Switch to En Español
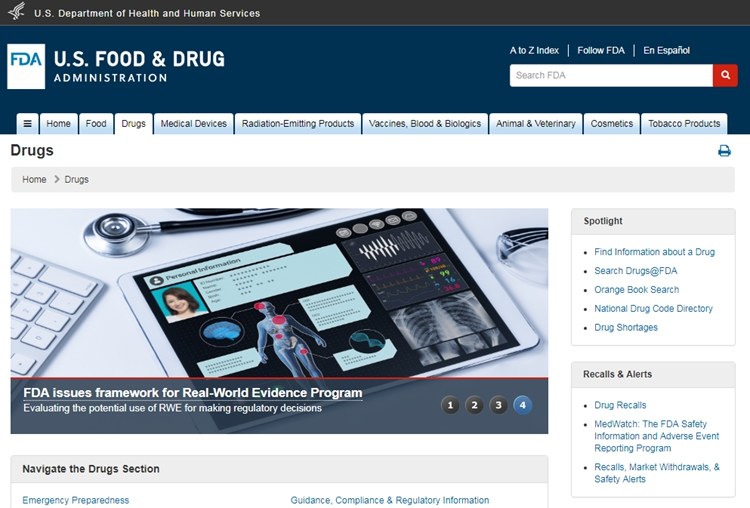The width and height of the screenshot is (750, 508). pyautogui.click(x=666, y=50)
